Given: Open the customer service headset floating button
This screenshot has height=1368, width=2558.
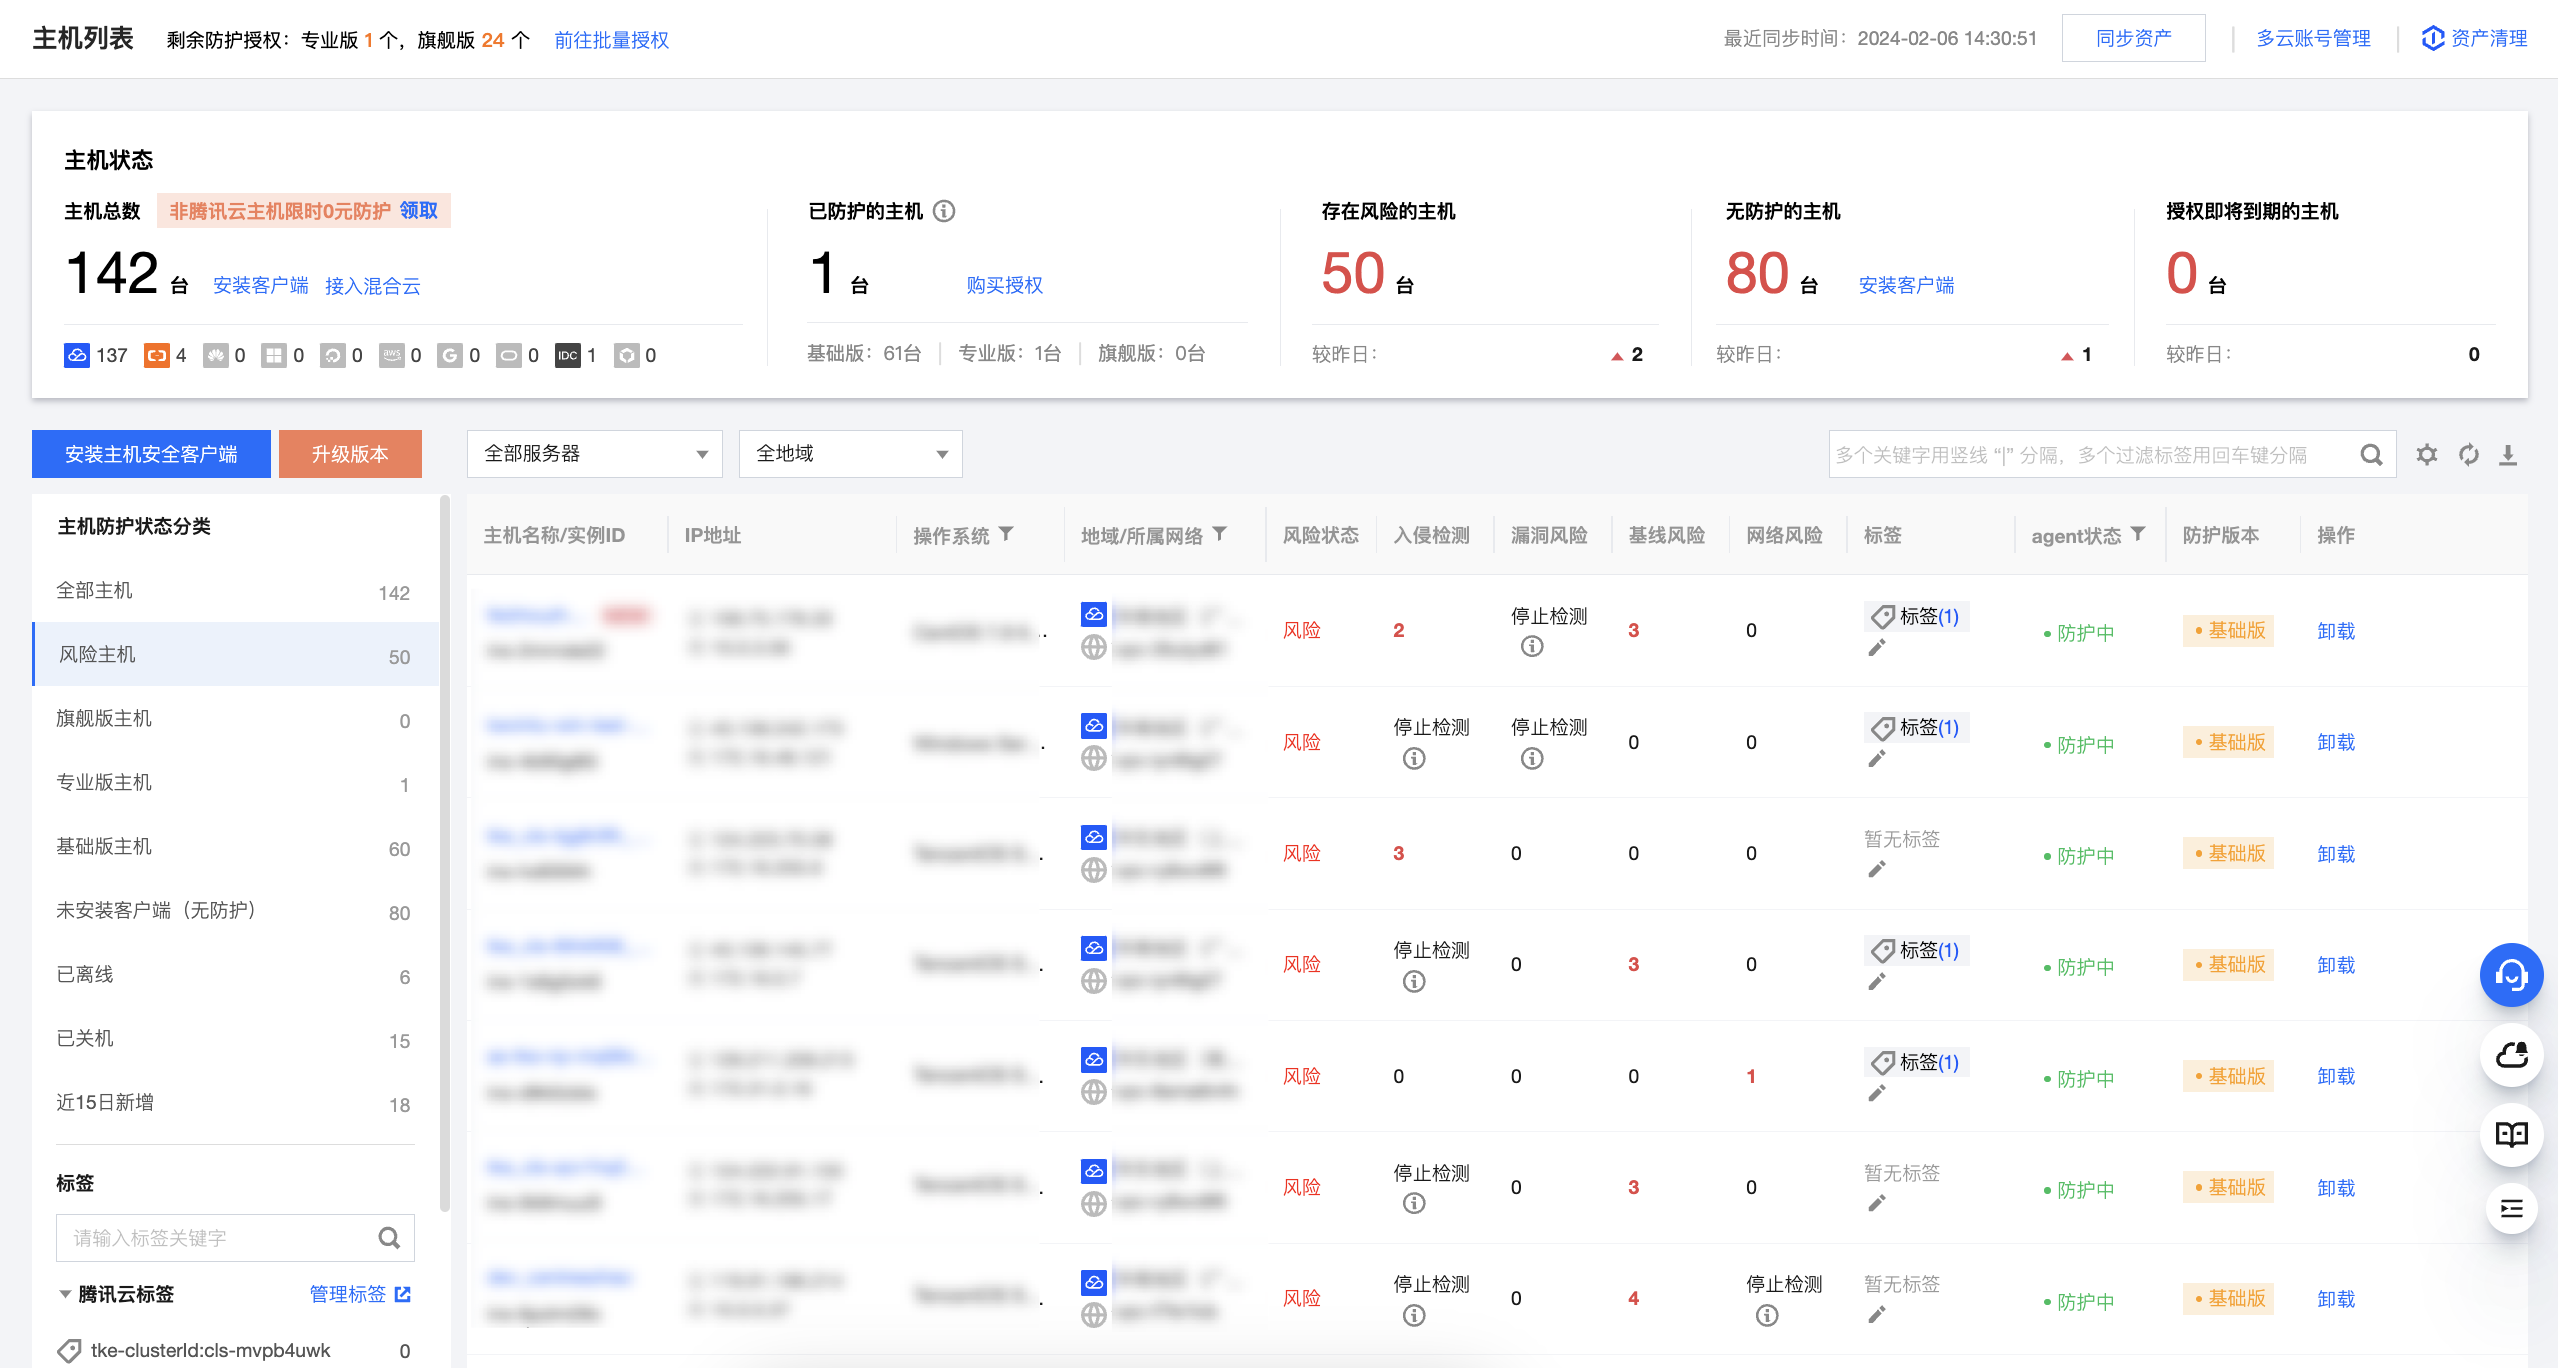Looking at the screenshot, I should [2511, 974].
